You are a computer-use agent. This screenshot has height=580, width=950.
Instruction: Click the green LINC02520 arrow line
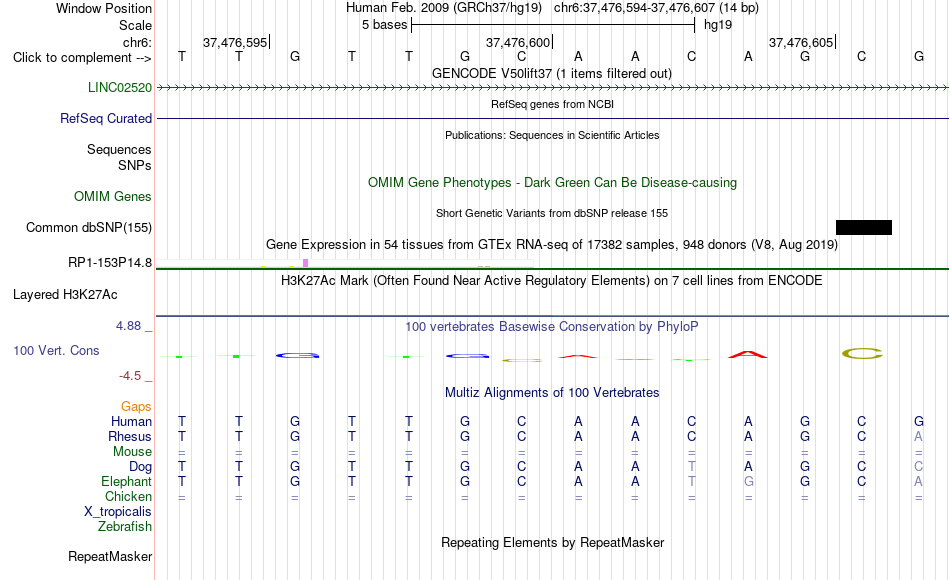click(552, 88)
